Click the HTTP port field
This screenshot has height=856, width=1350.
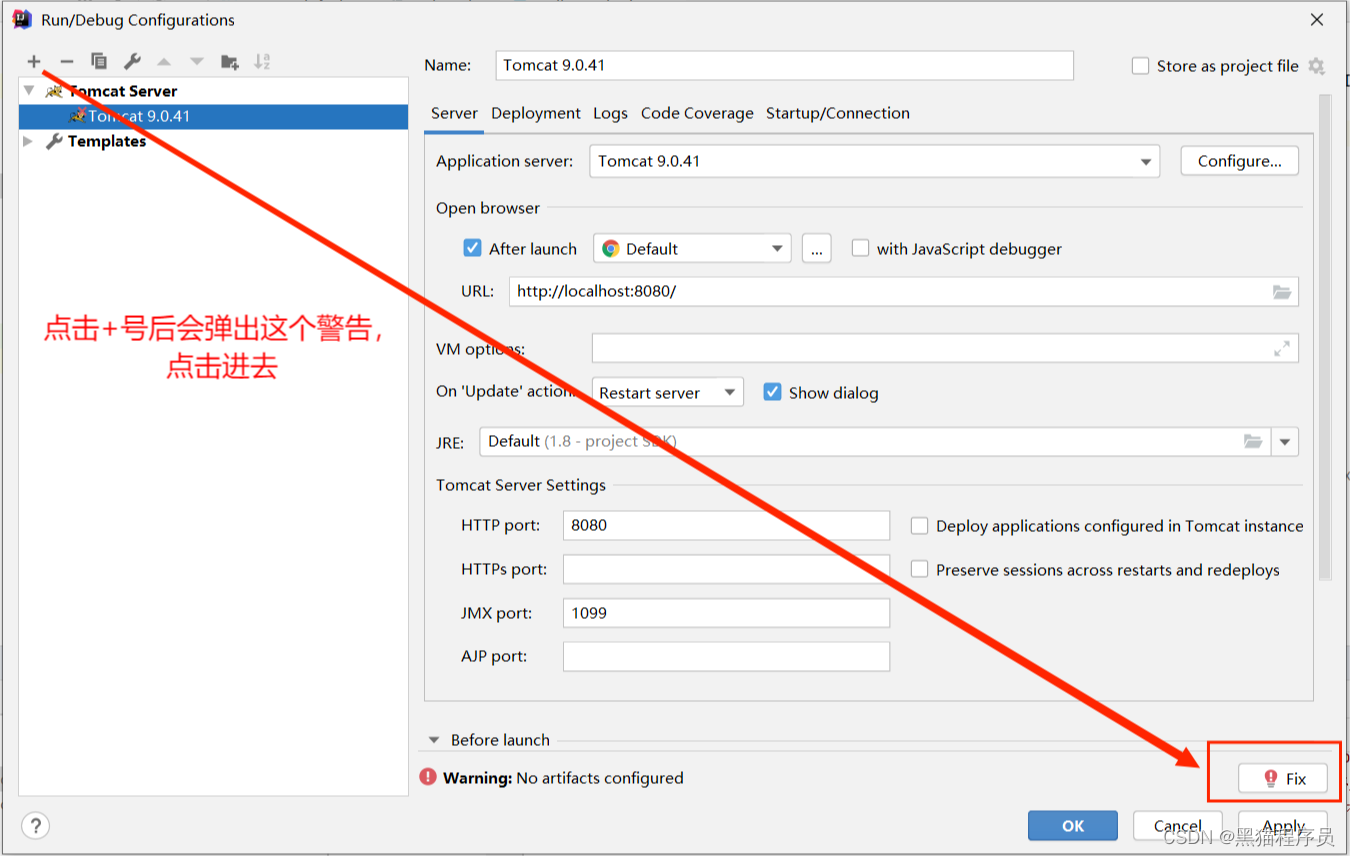726,525
